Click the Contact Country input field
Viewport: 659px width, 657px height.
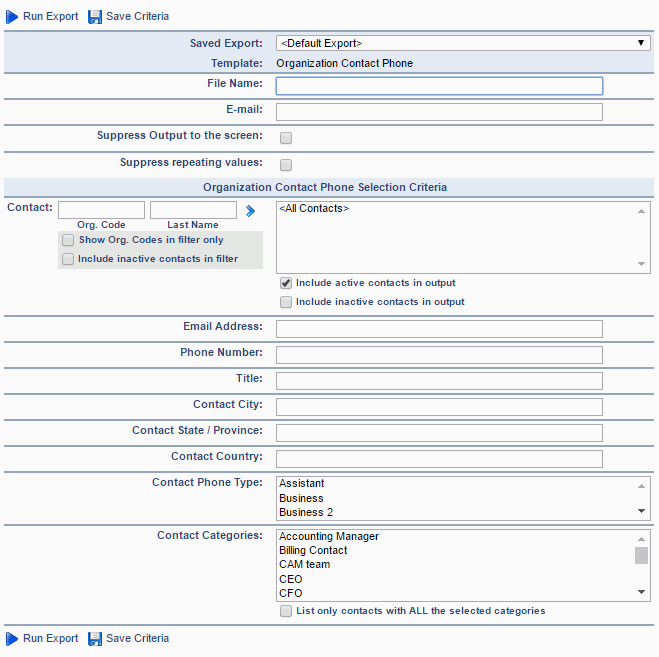(x=439, y=459)
